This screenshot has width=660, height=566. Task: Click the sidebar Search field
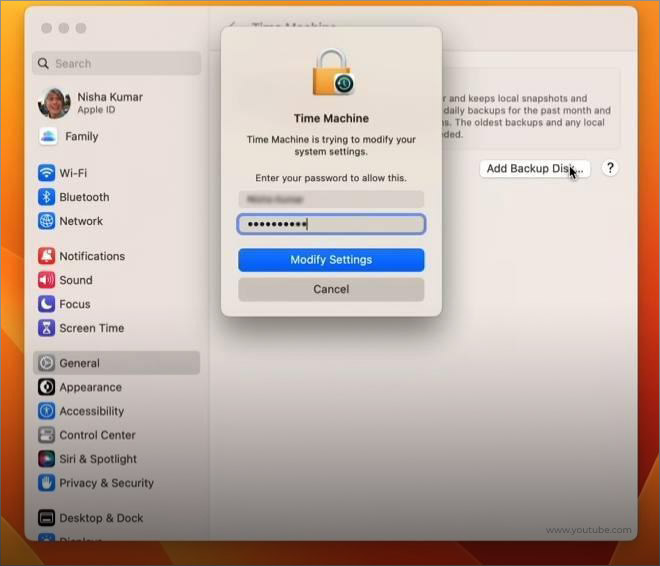(117, 64)
